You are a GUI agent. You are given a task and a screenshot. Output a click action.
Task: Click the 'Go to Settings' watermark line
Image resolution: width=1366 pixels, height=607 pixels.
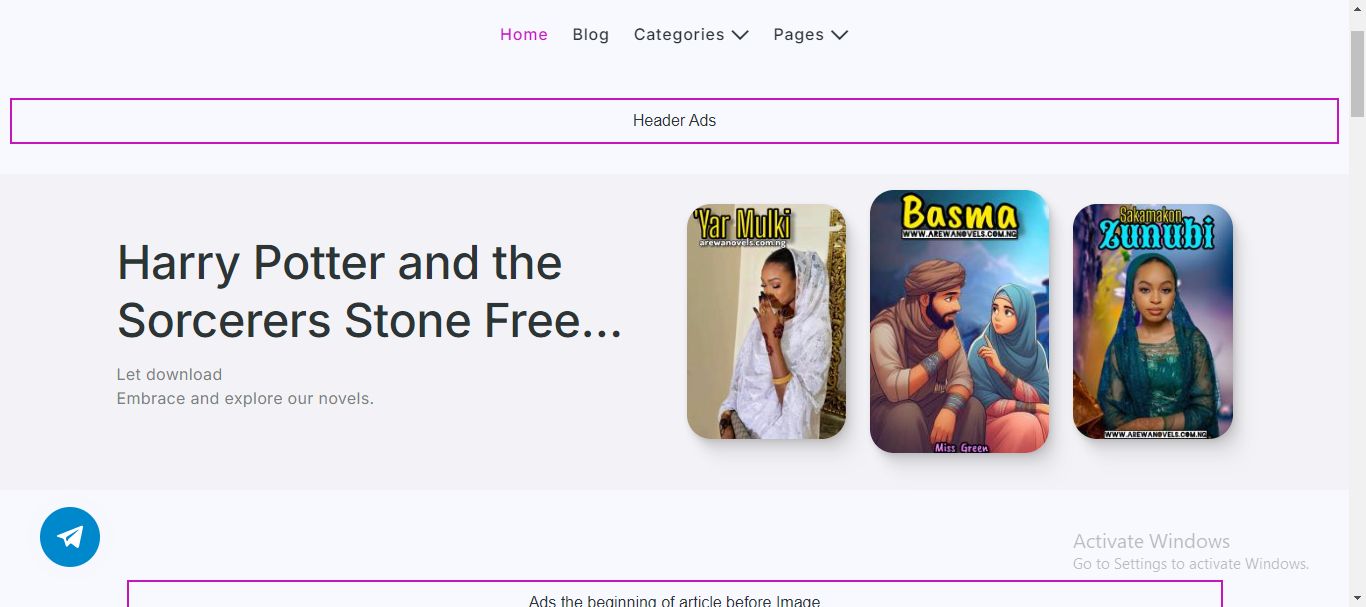[1191, 564]
